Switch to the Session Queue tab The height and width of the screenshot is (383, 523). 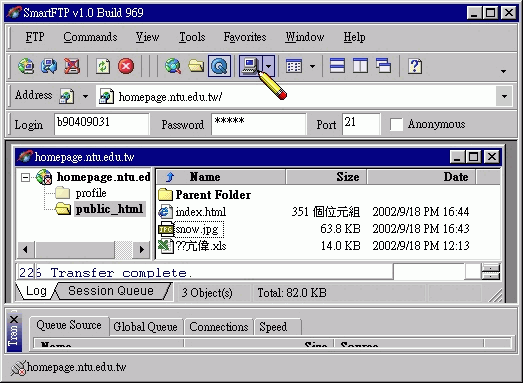[x=111, y=291]
